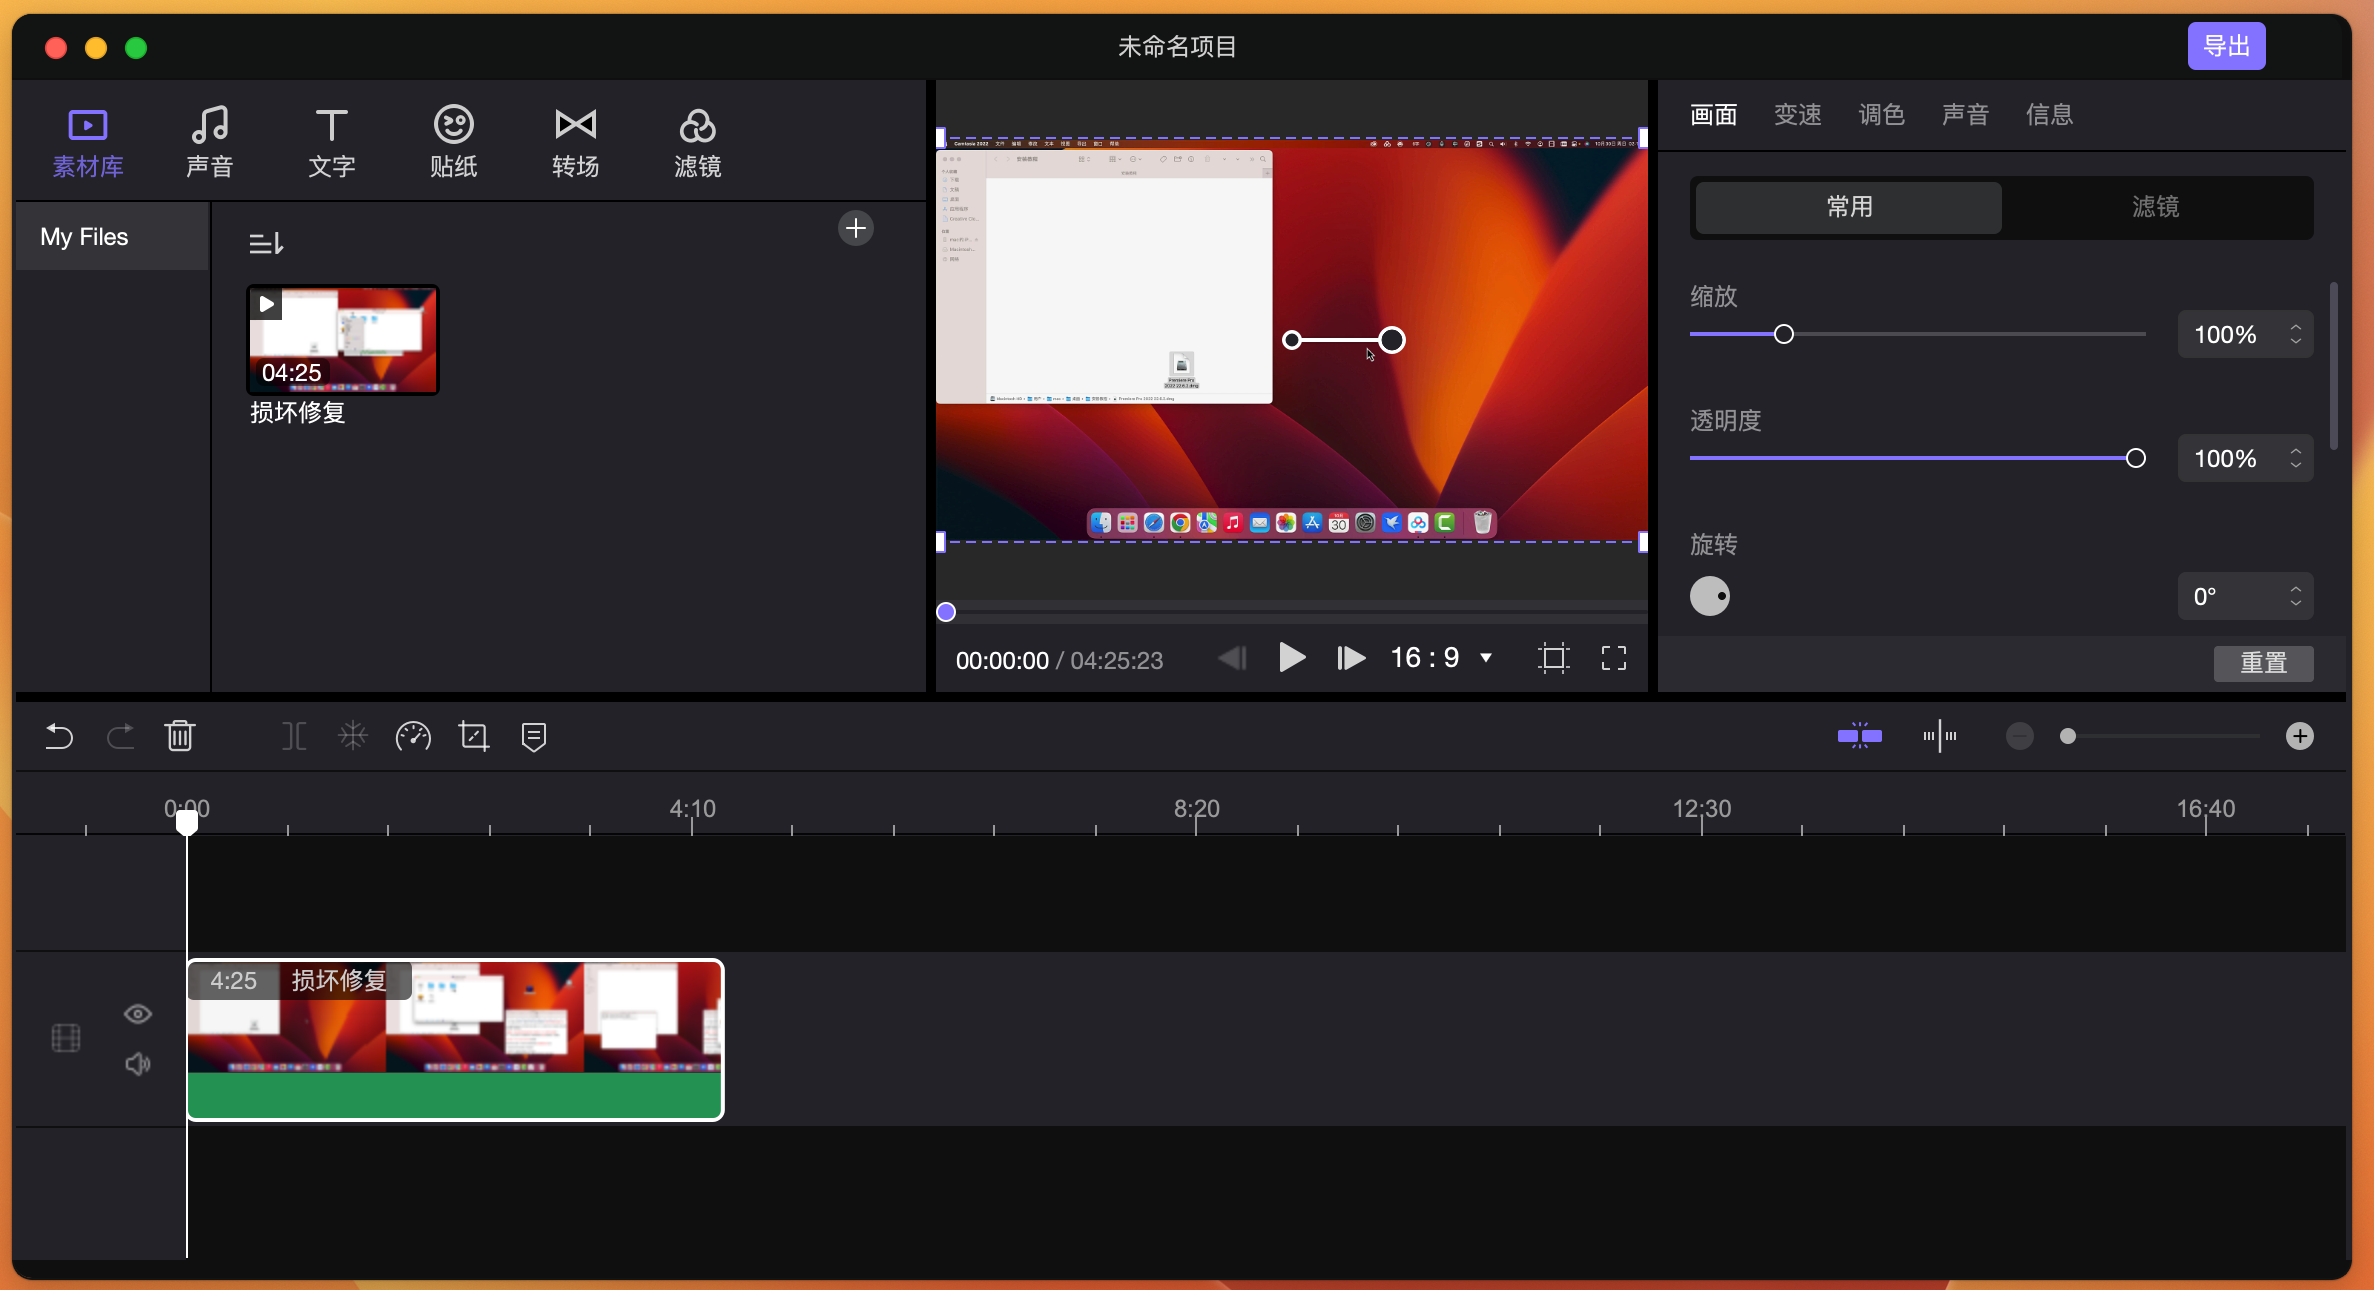This screenshot has width=2374, height=1290.
Task: Switch to the 变速 speed tab
Action: click(x=1797, y=115)
